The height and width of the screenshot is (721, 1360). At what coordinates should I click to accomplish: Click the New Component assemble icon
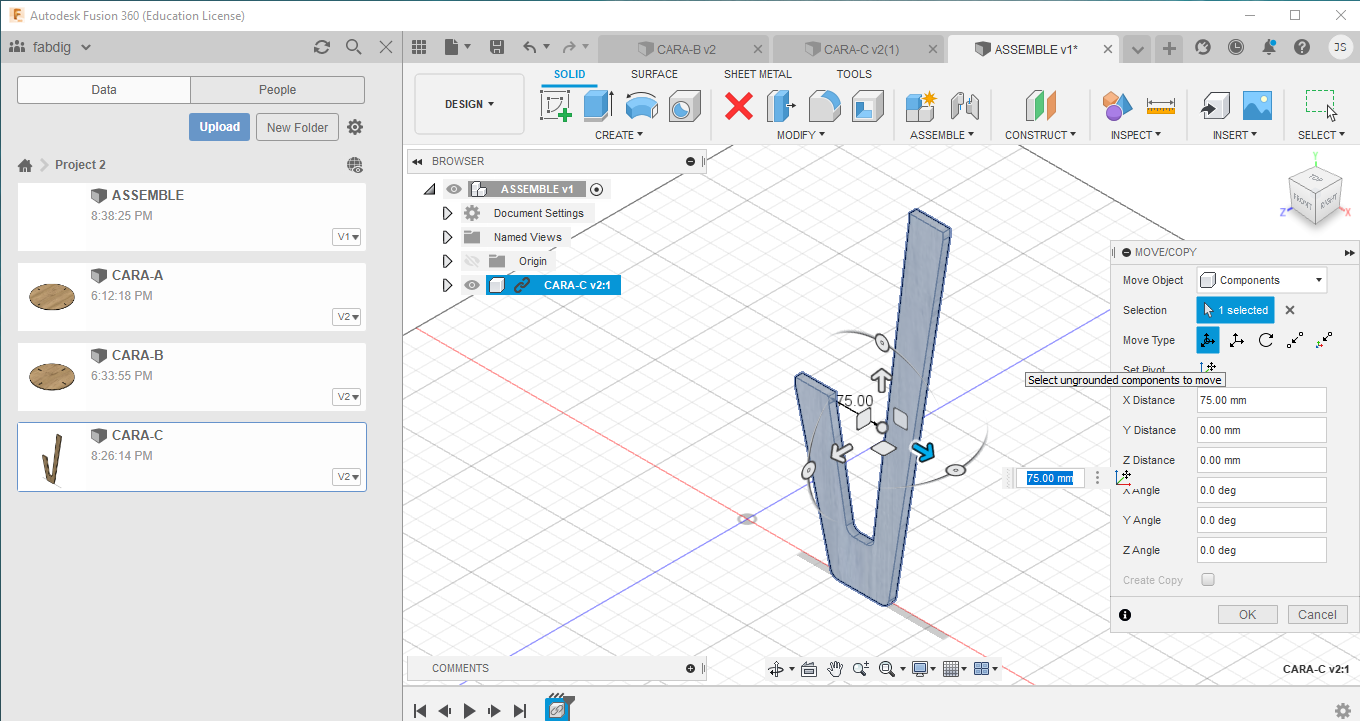[920, 105]
